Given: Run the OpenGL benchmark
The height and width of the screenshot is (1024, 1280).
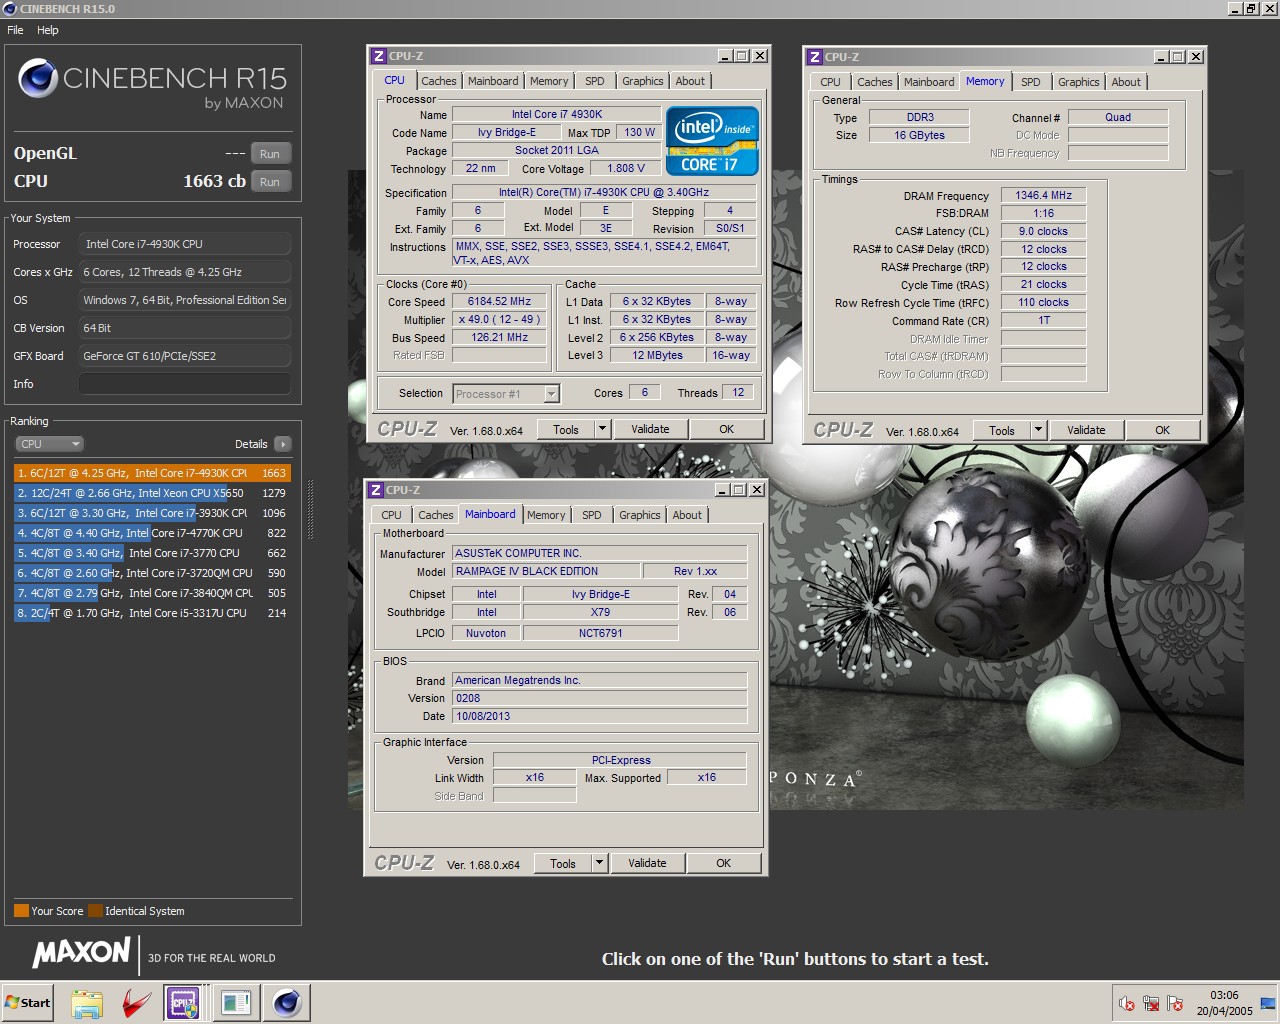Looking at the screenshot, I should click(270, 154).
